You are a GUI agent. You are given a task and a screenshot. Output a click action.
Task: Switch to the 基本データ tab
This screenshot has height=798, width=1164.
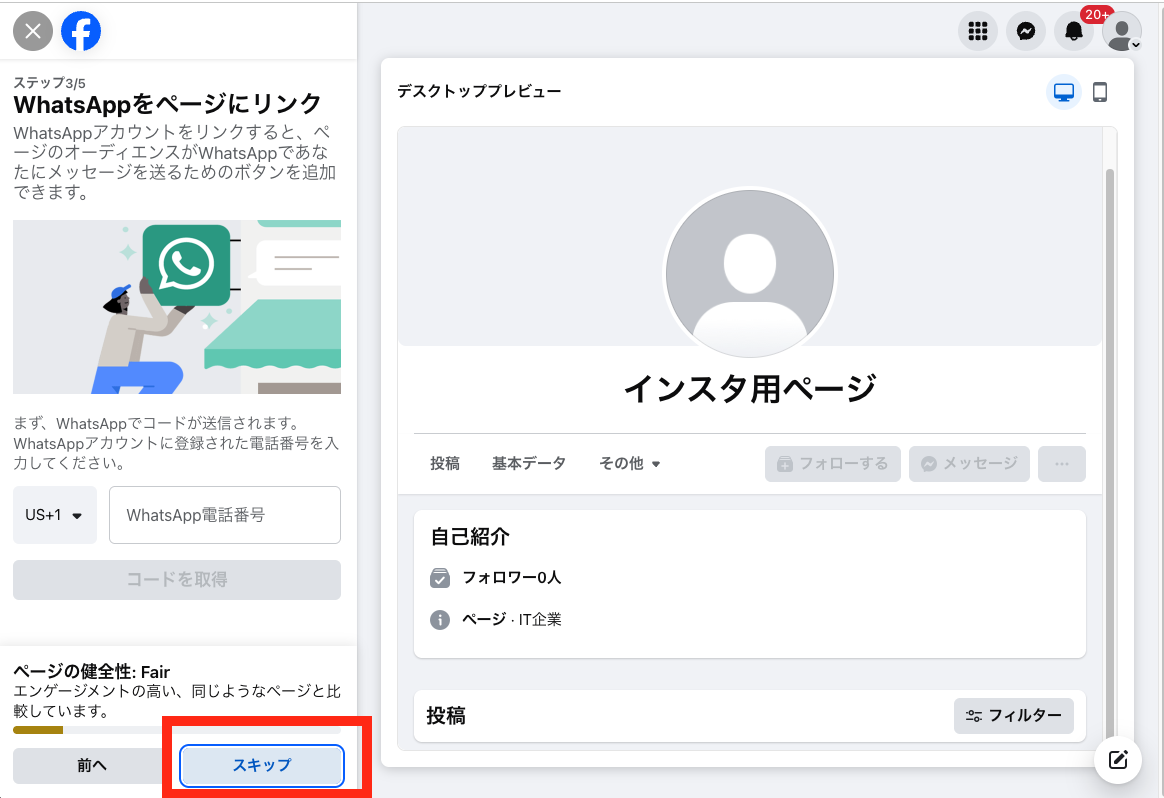tap(529, 463)
